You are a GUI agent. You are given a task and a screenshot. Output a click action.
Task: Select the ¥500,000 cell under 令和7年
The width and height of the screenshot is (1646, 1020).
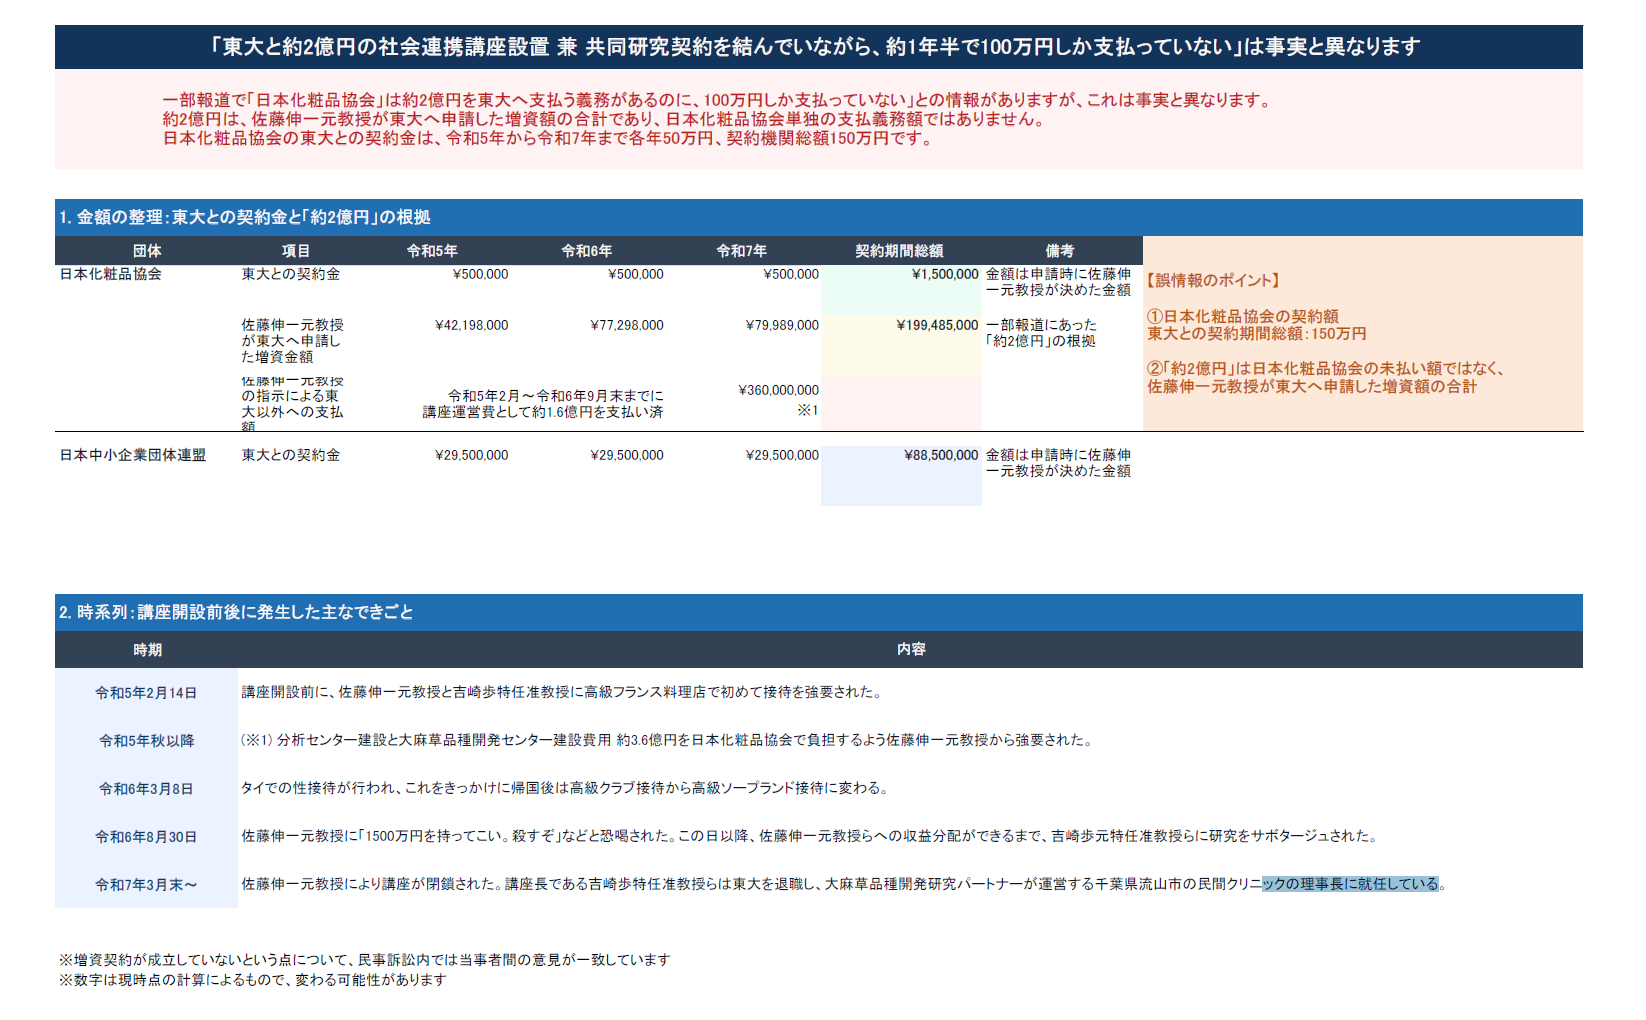click(x=791, y=274)
